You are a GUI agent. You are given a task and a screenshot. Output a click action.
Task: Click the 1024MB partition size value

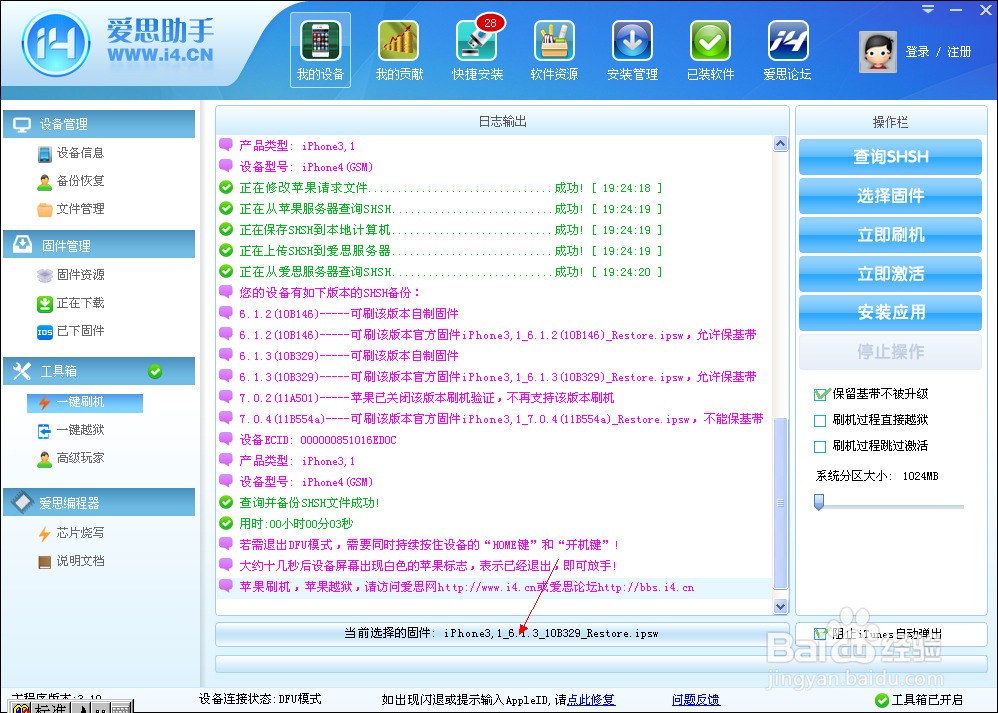point(920,476)
